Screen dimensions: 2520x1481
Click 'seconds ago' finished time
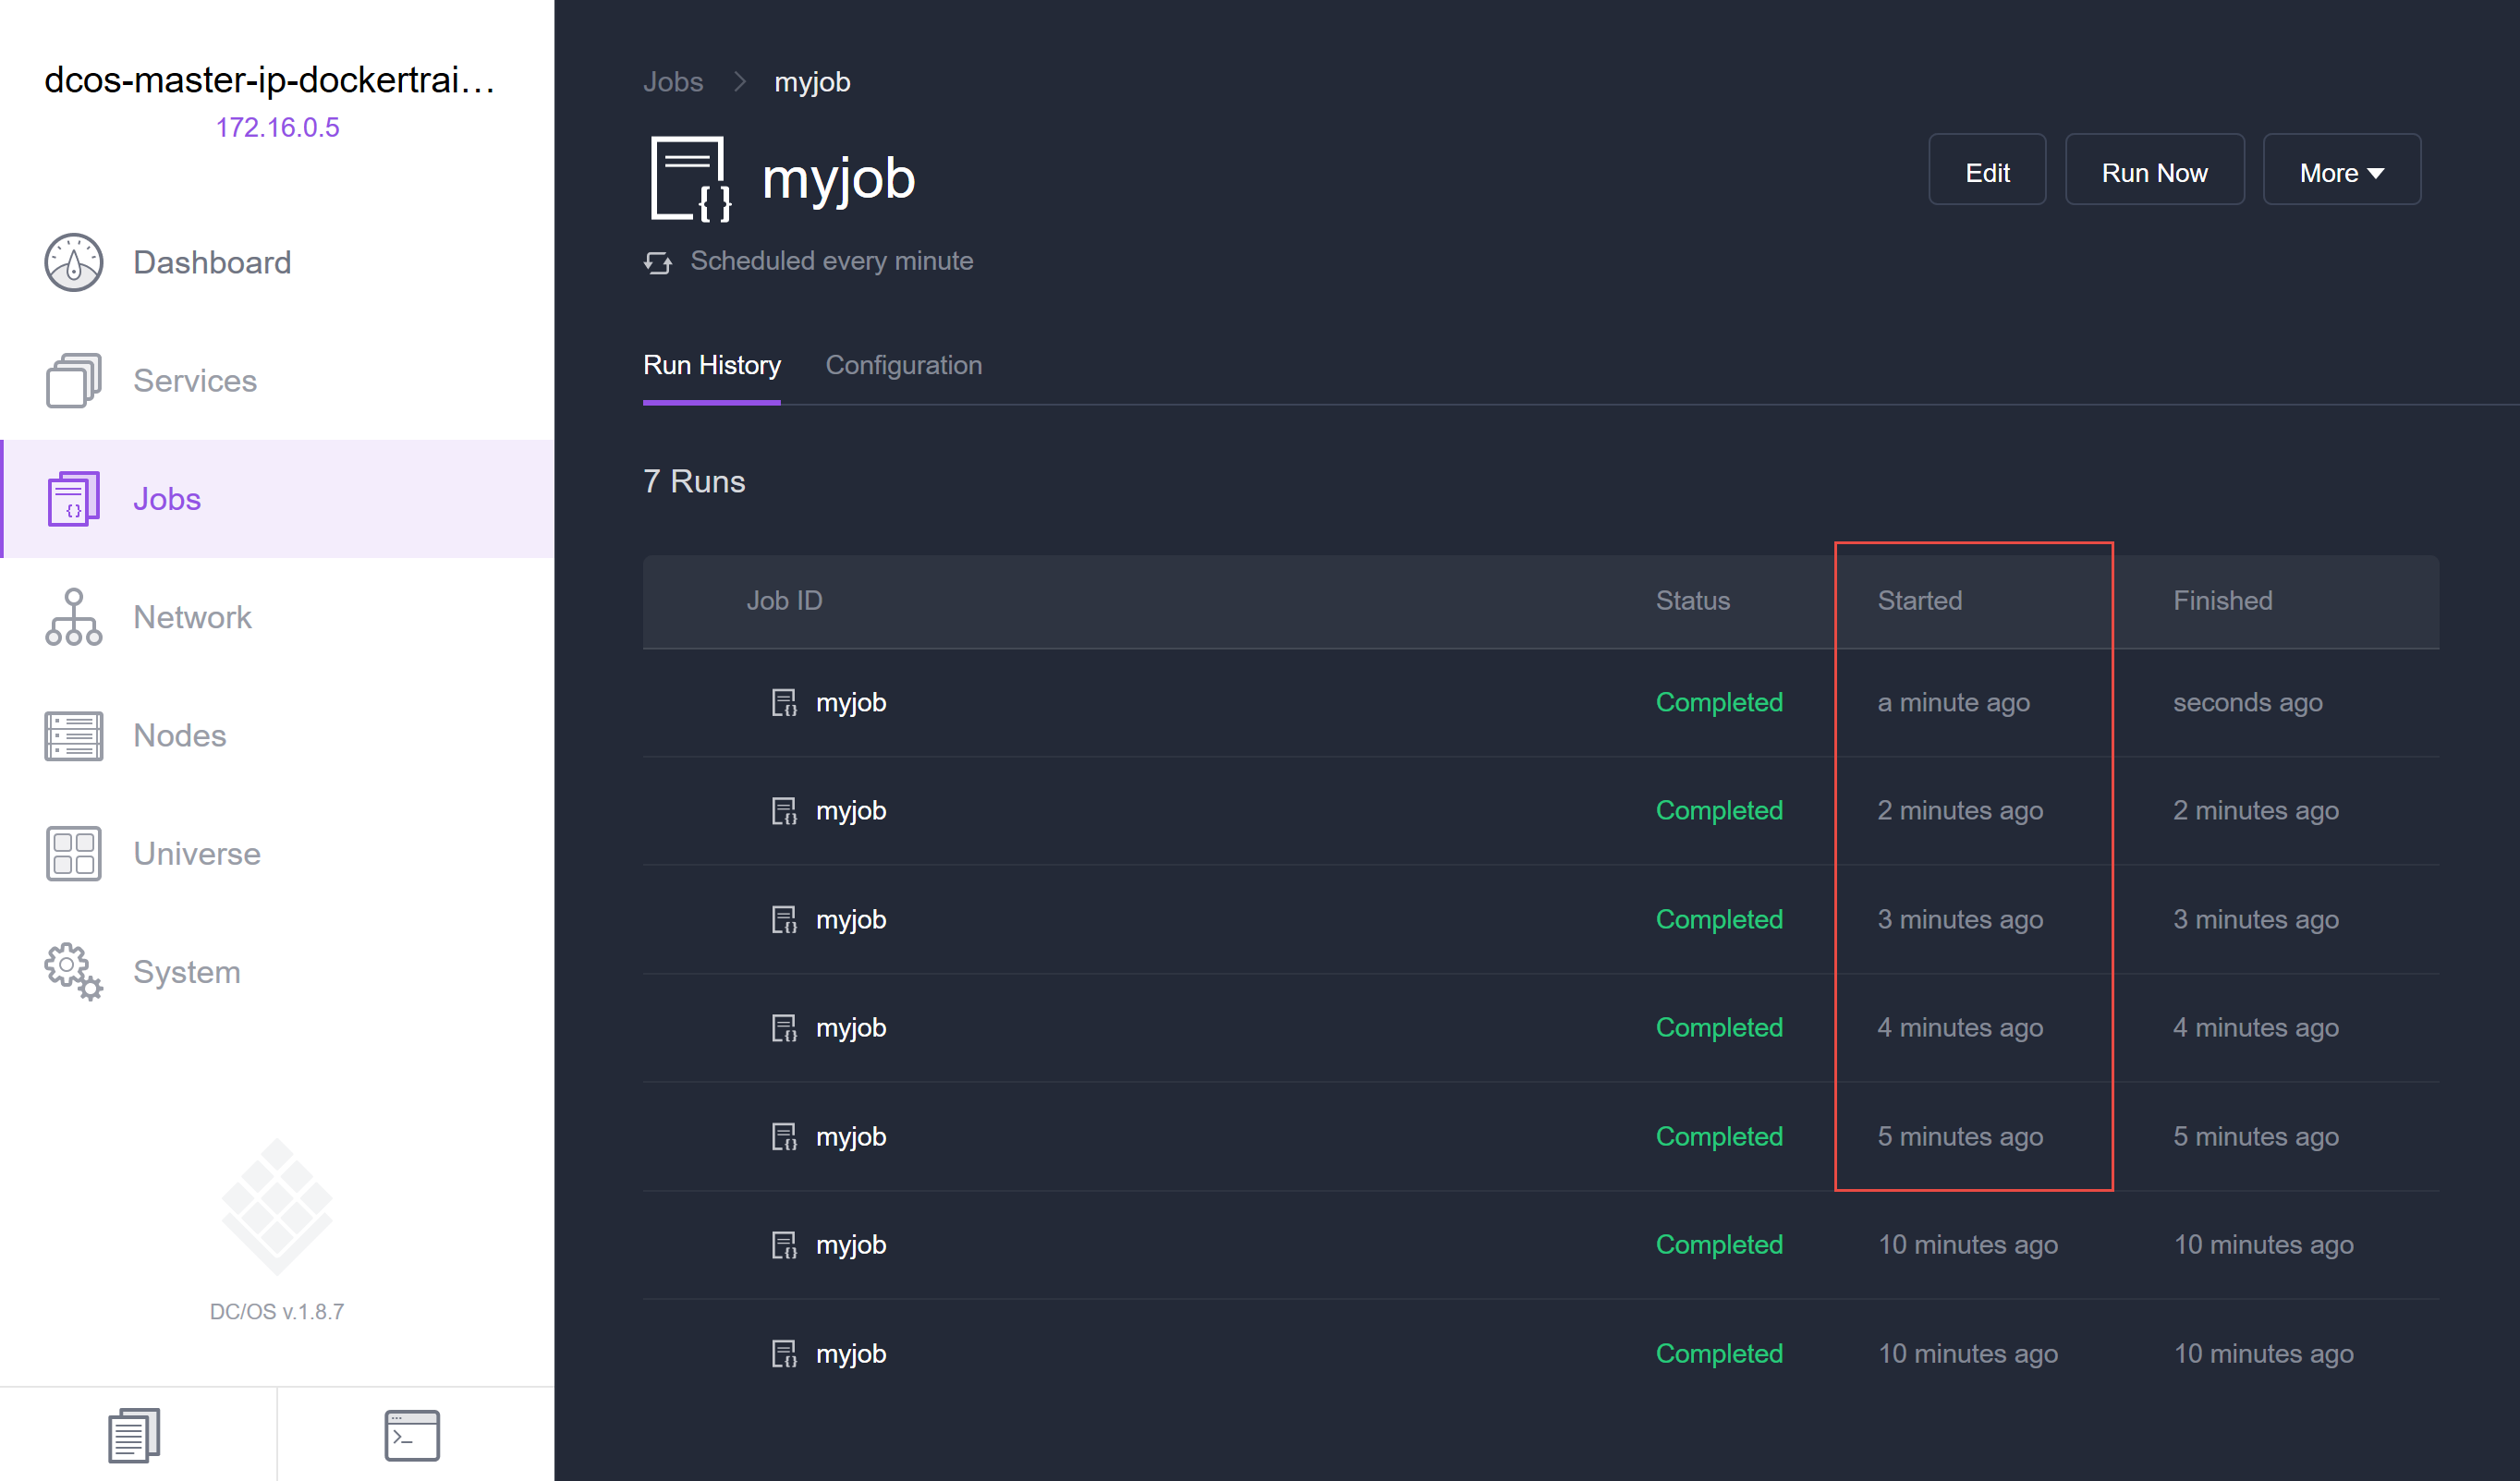[2248, 703]
